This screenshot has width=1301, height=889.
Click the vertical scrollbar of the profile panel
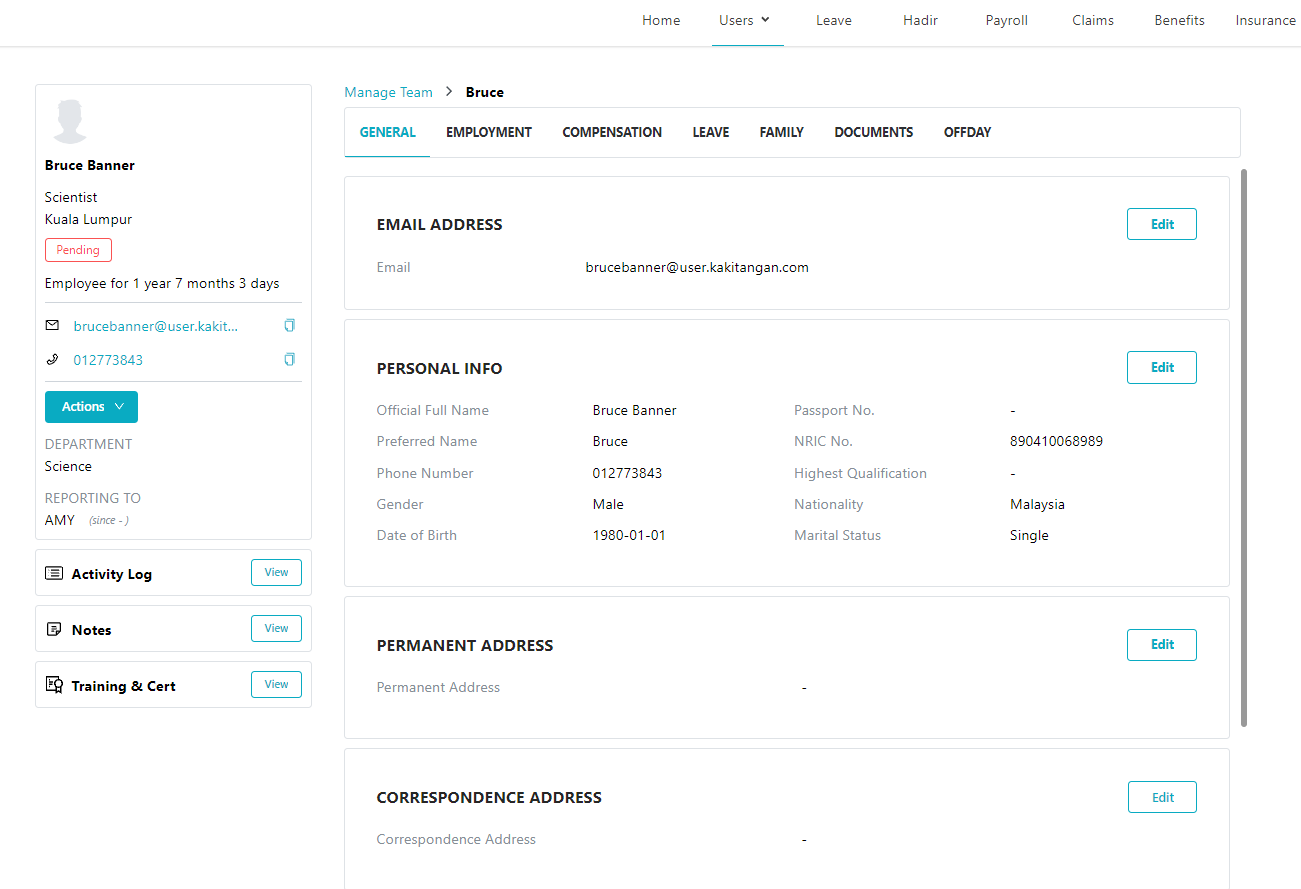[x=1244, y=447]
